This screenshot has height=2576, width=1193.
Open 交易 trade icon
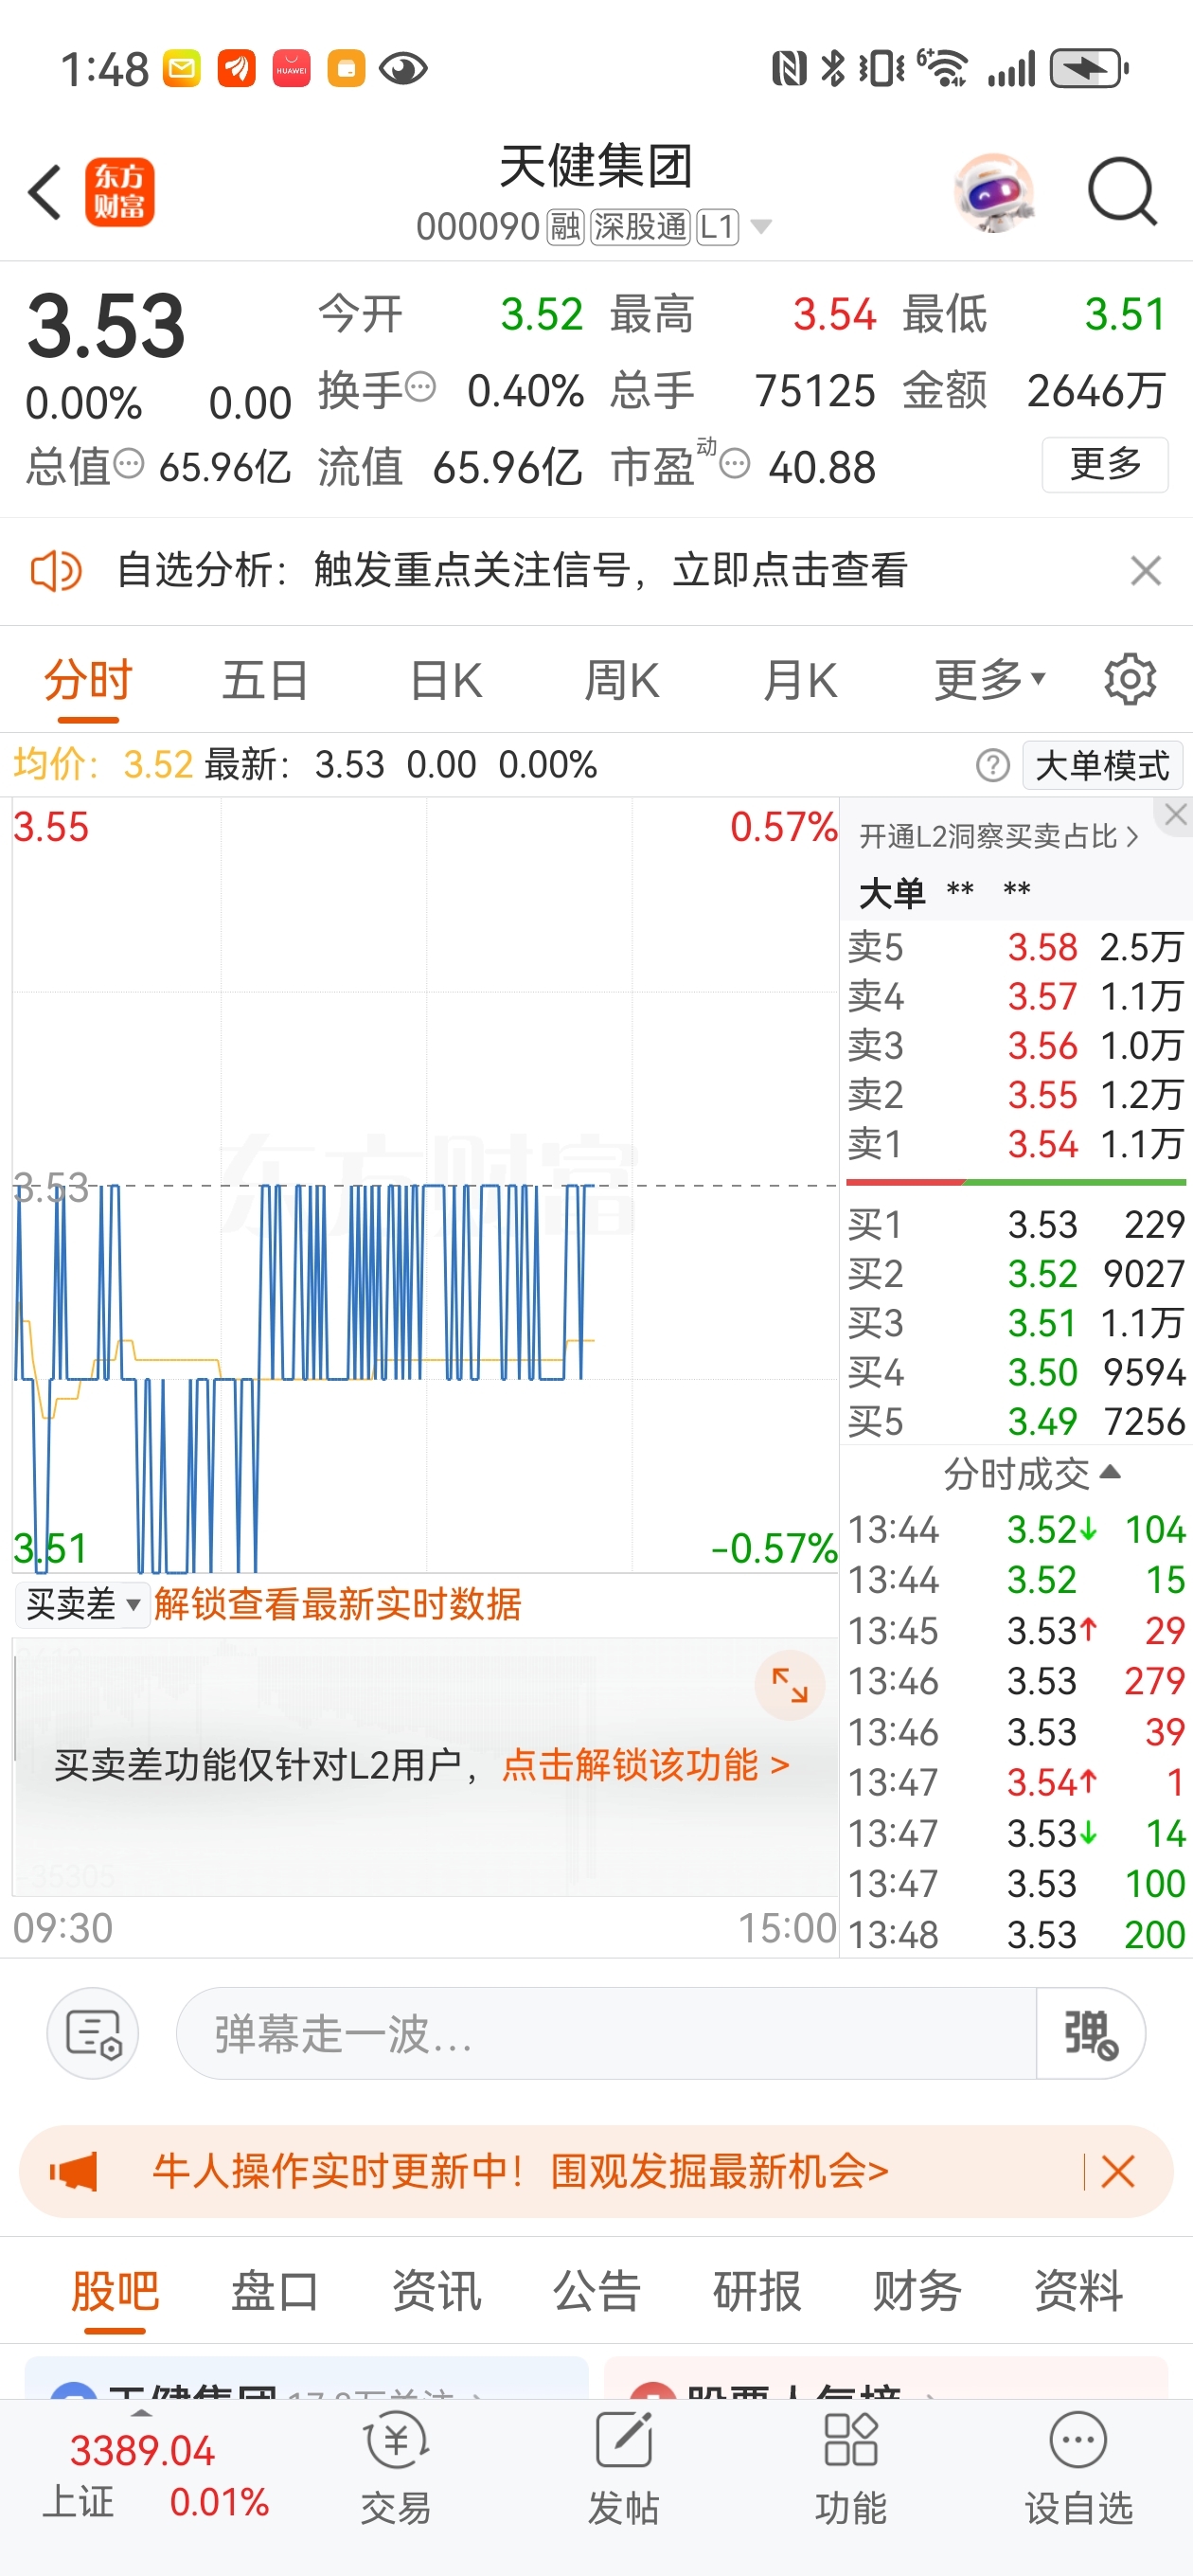tap(396, 2469)
